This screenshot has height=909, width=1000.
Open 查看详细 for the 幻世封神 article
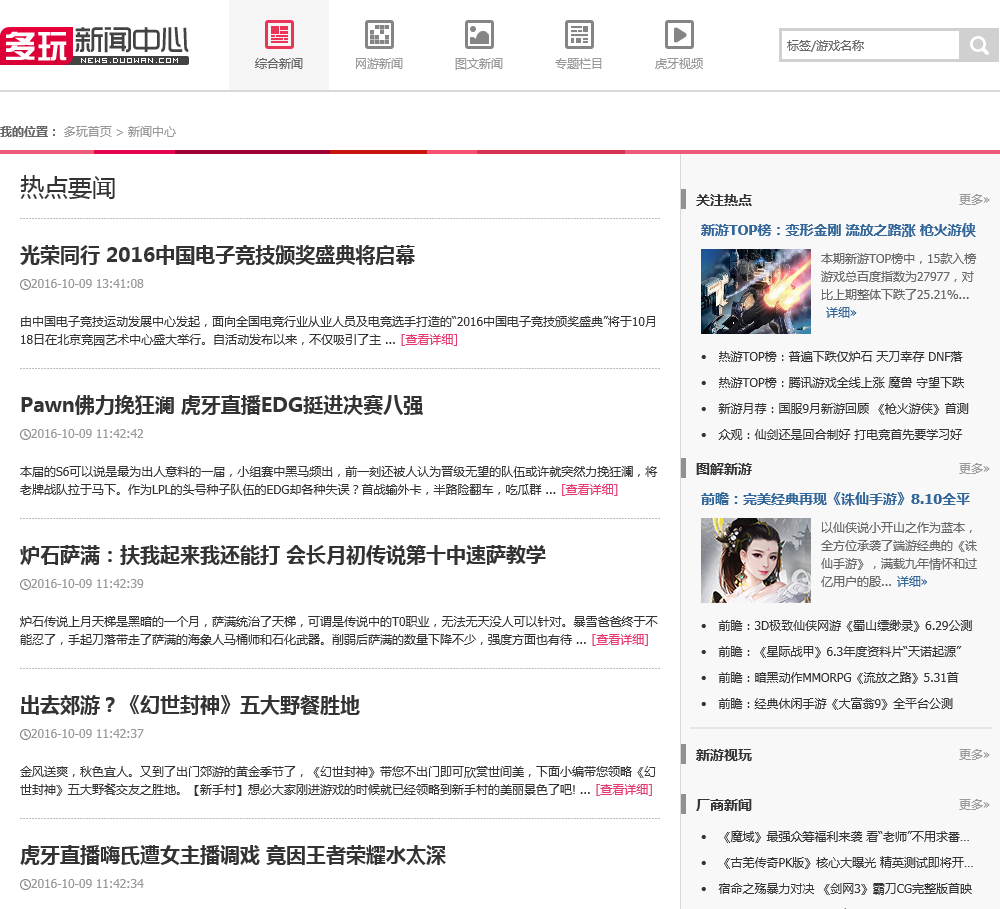point(624,790)
